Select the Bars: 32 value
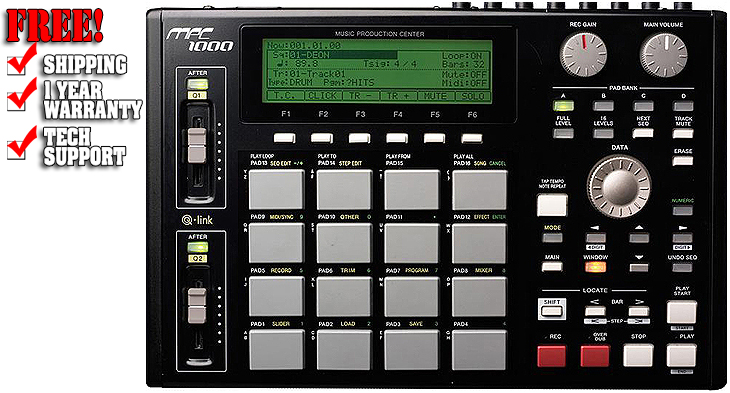Screen dimensions: 730x393 tap(478, 64)
